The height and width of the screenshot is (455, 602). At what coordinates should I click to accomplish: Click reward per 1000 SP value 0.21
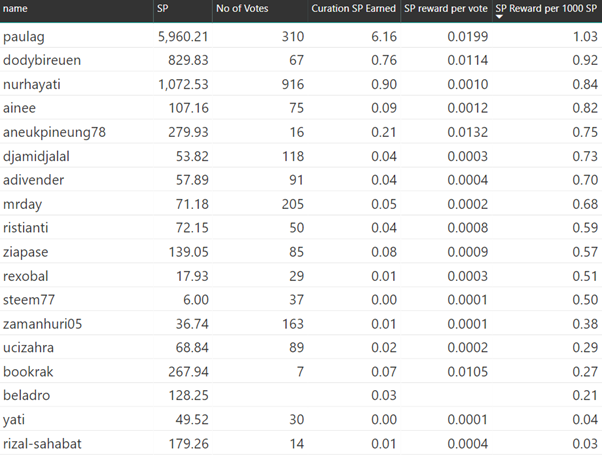pos(585,395)
